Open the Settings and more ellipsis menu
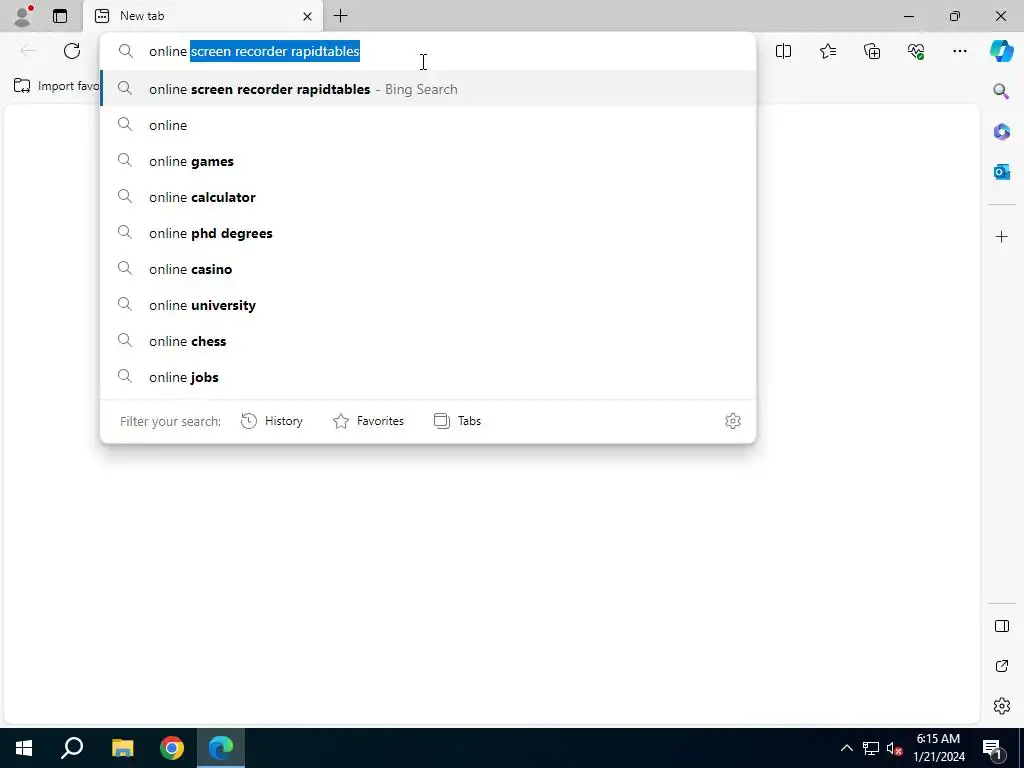The height and width of the screenshot is (768, 1024). click(959, 51)
